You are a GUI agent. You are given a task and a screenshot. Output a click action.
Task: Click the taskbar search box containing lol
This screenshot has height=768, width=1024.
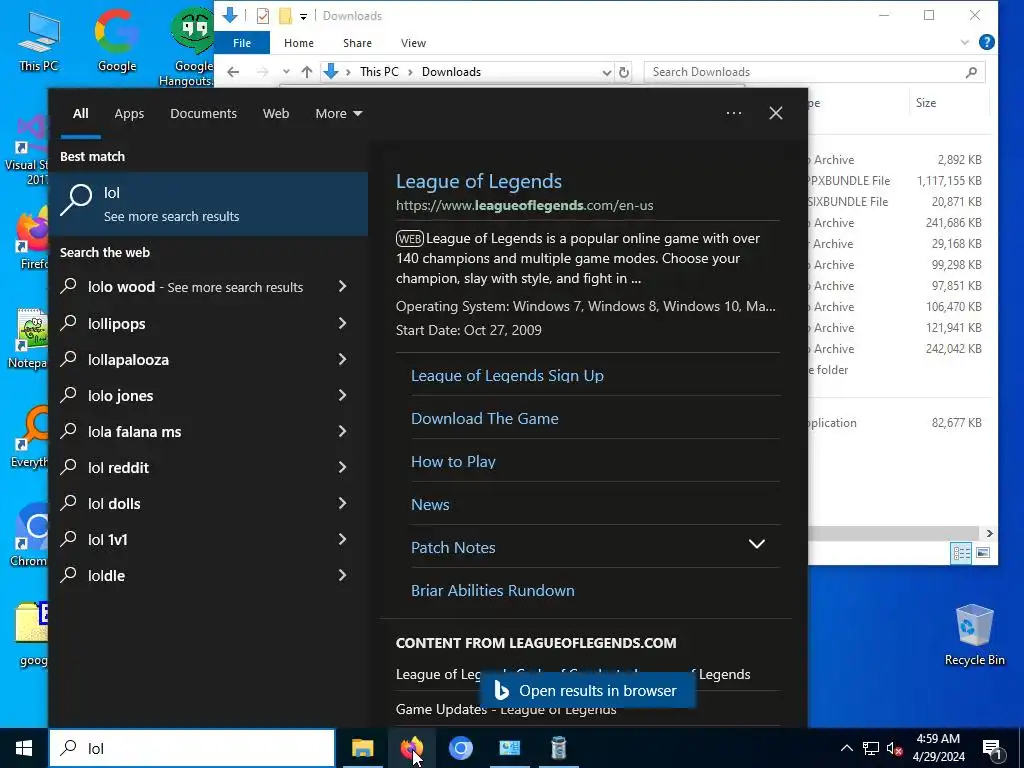pos(192,748)
